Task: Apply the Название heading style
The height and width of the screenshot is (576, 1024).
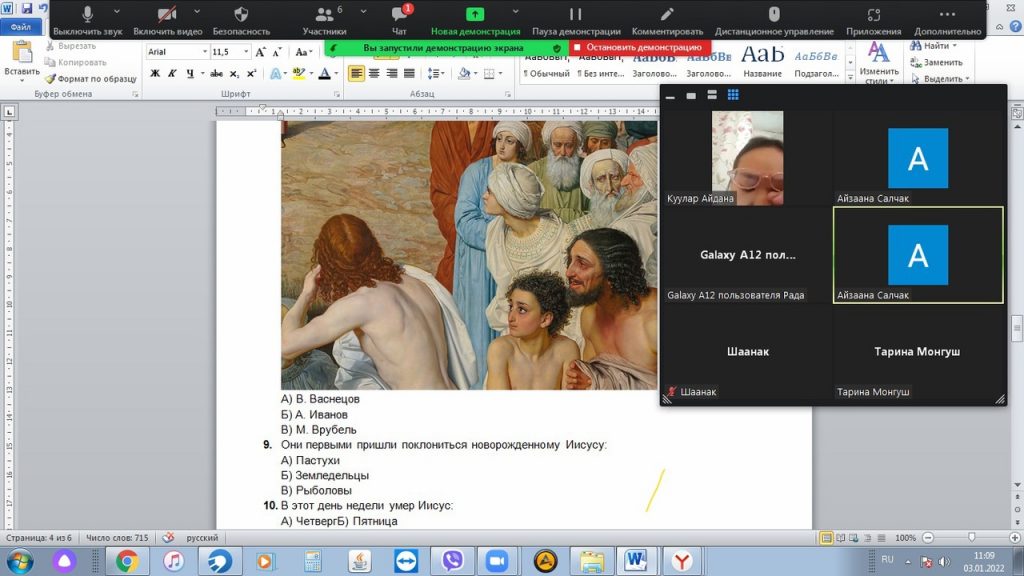Action: (x=763, y=60)
